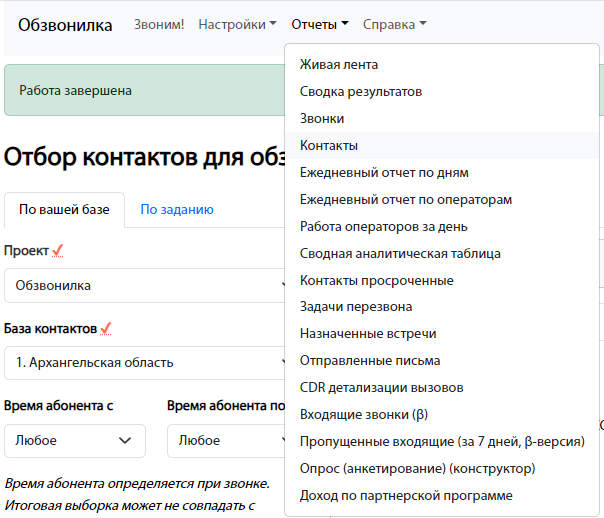The image size is (604, 518).
Task: Switch to the По заданию tab
Action: (176, 210)
